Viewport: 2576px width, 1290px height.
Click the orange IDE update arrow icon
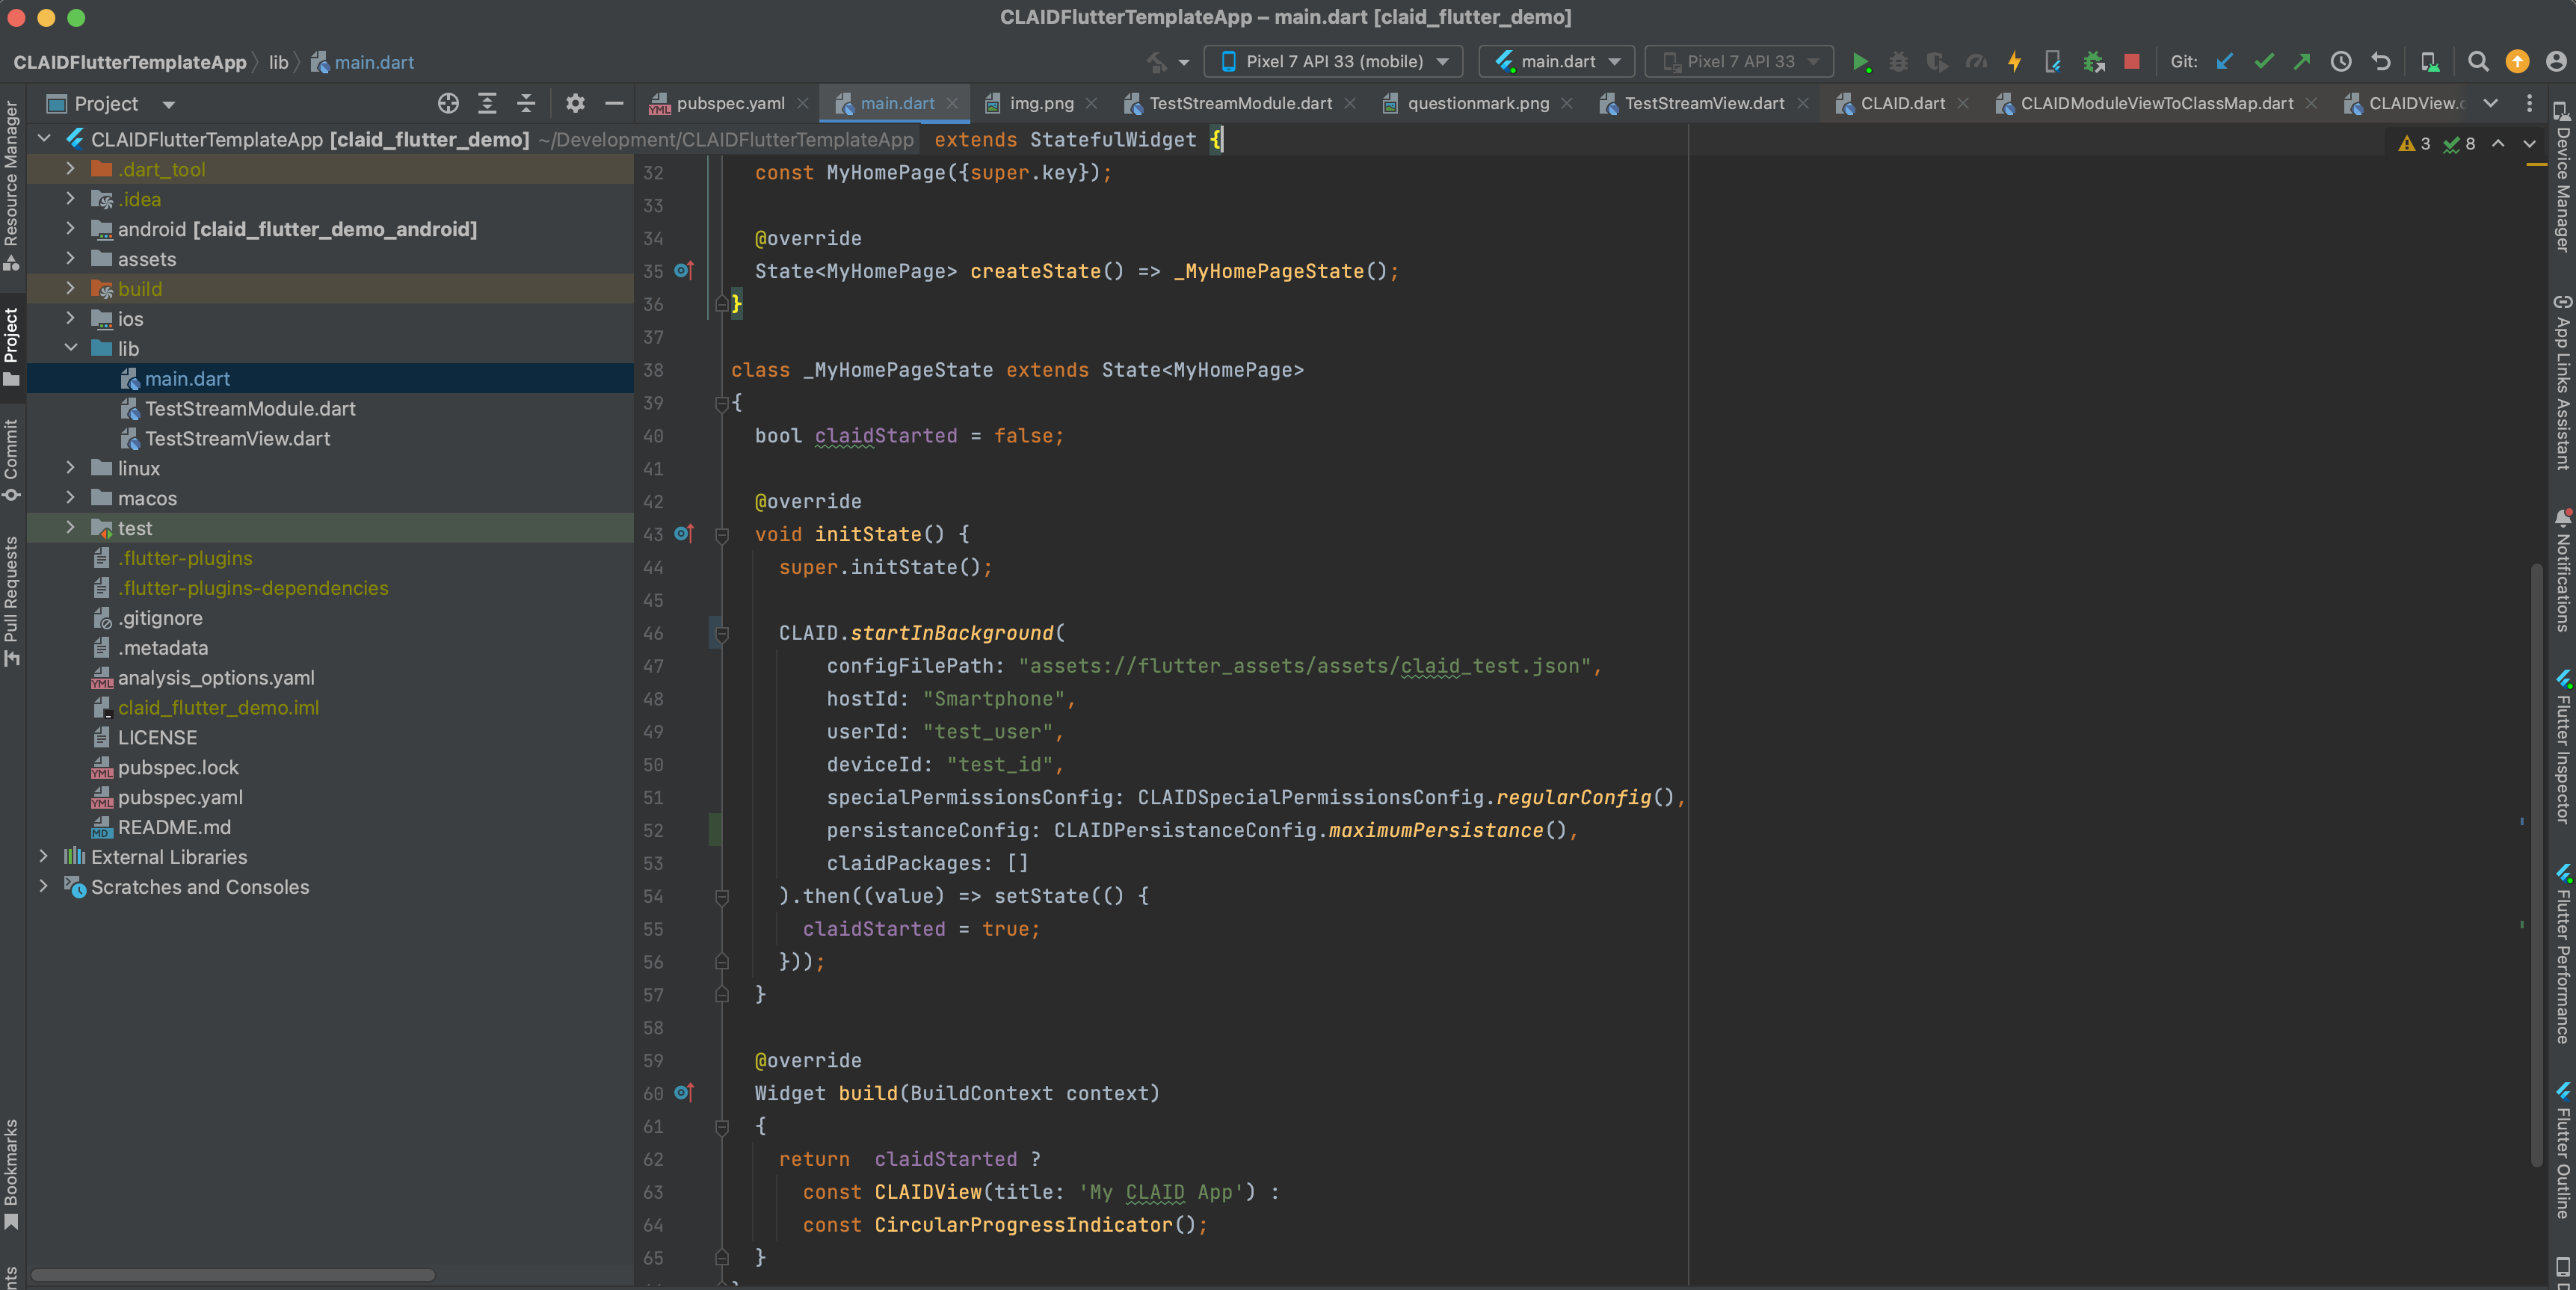(x=2517, y=62)
